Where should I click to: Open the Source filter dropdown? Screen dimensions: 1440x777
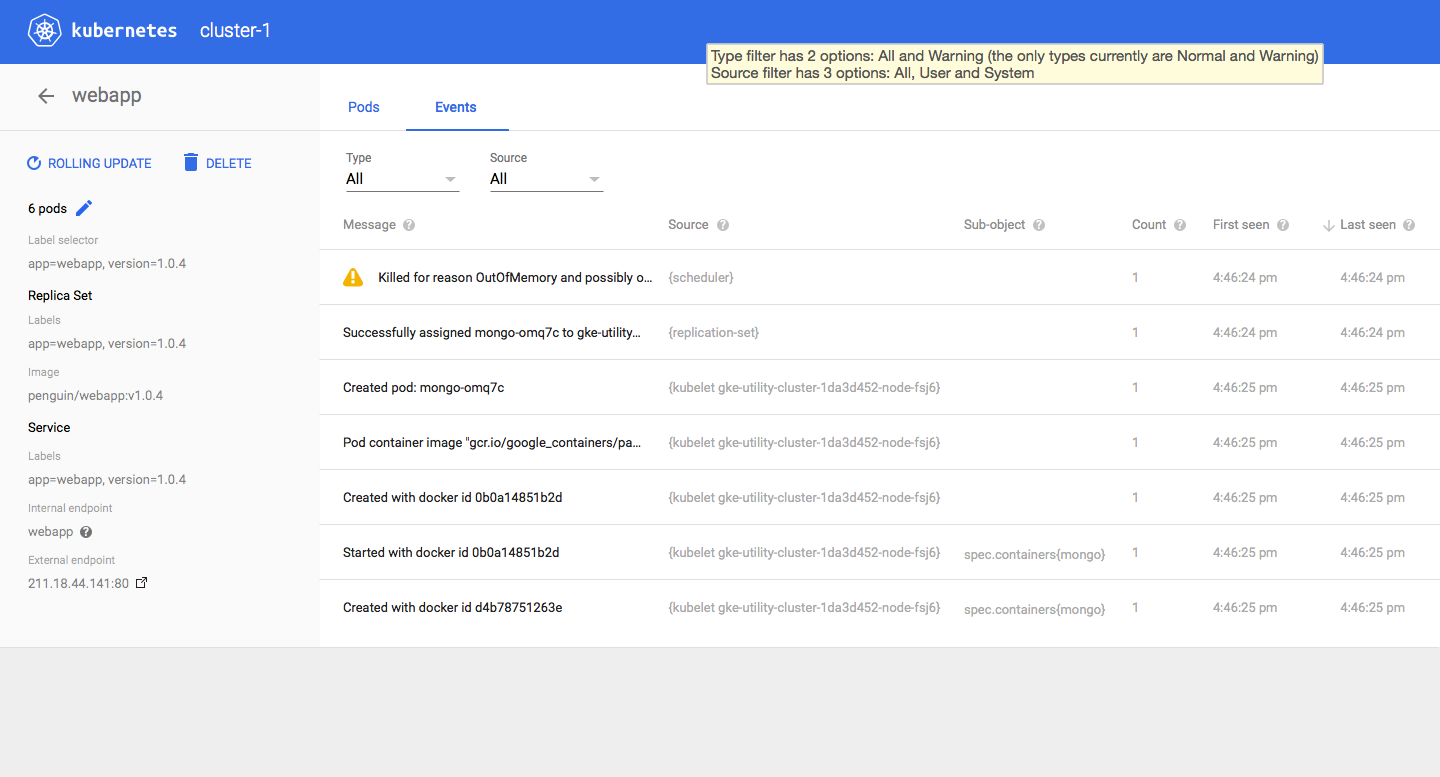[x=546, y=179]
